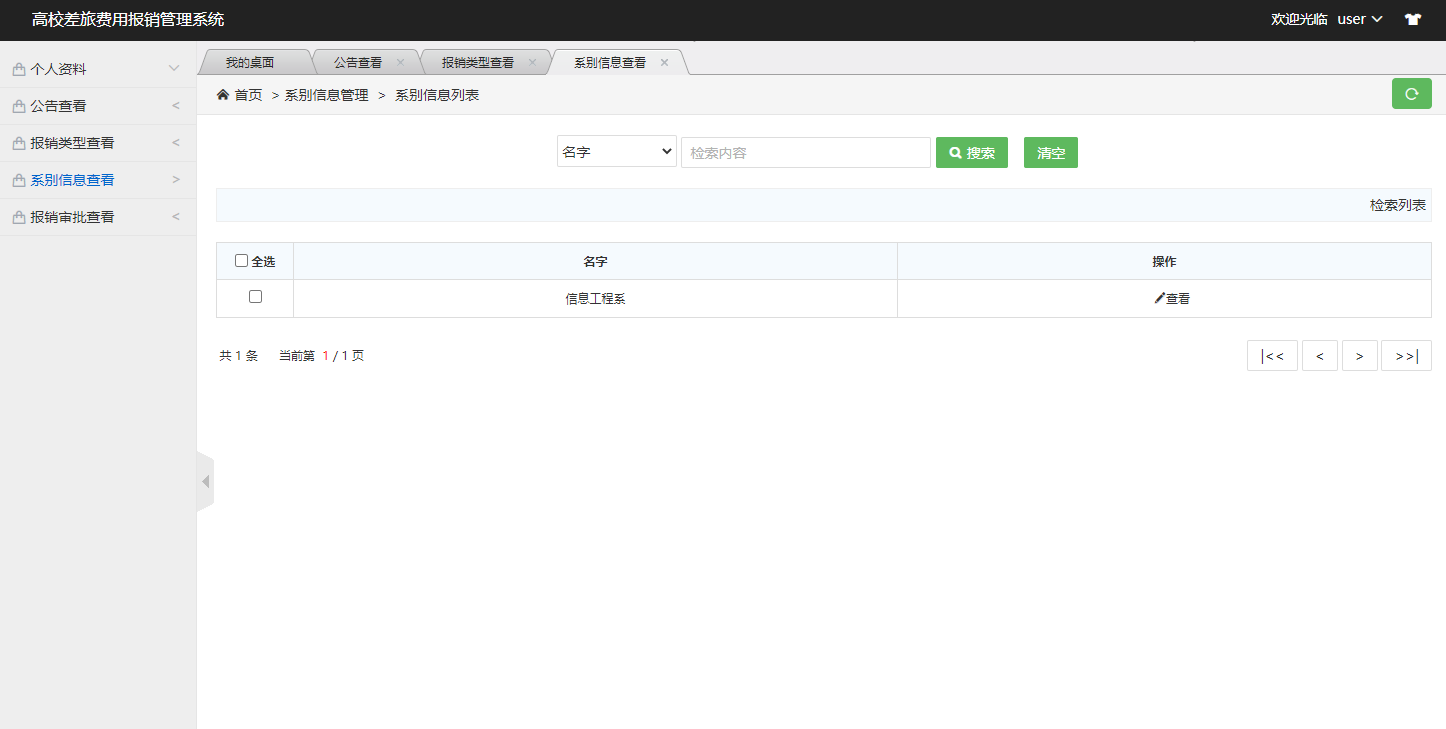This screenshot has height=729, width=1446.
Task: Click the 清空 clear button
Action: (x=1051, y=152)
